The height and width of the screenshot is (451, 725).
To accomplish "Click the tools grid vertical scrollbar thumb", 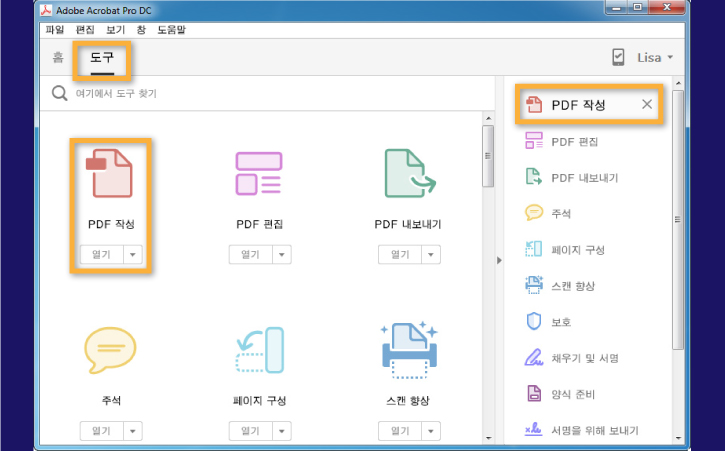I will [x=488, y=156].
